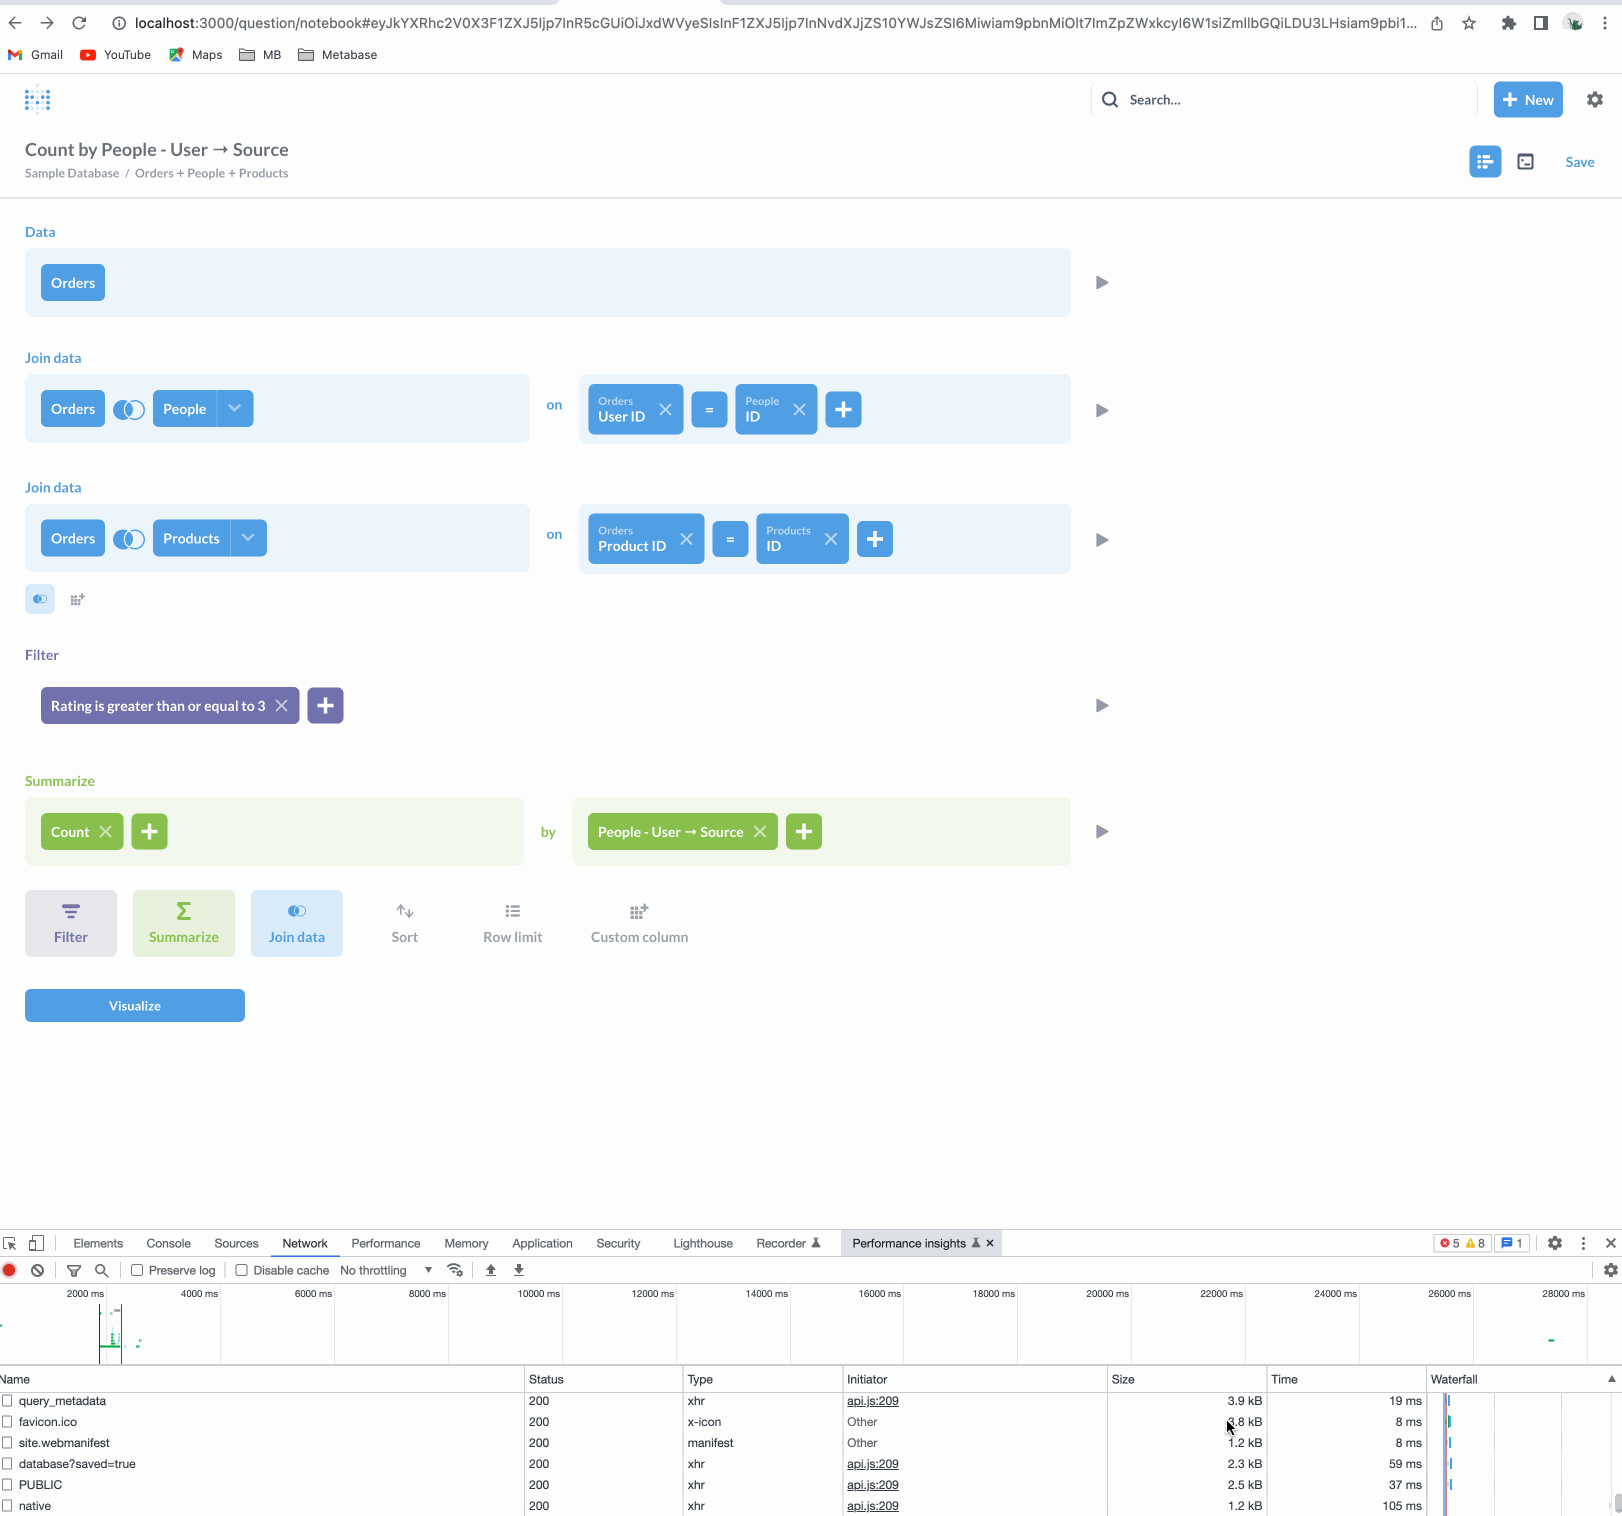Open the native query preview icon

(x=1526, y=162)
